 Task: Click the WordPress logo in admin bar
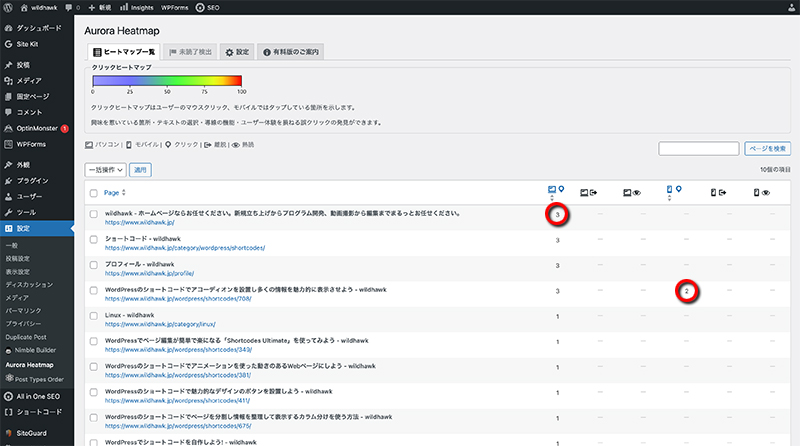tap(9, 7)
